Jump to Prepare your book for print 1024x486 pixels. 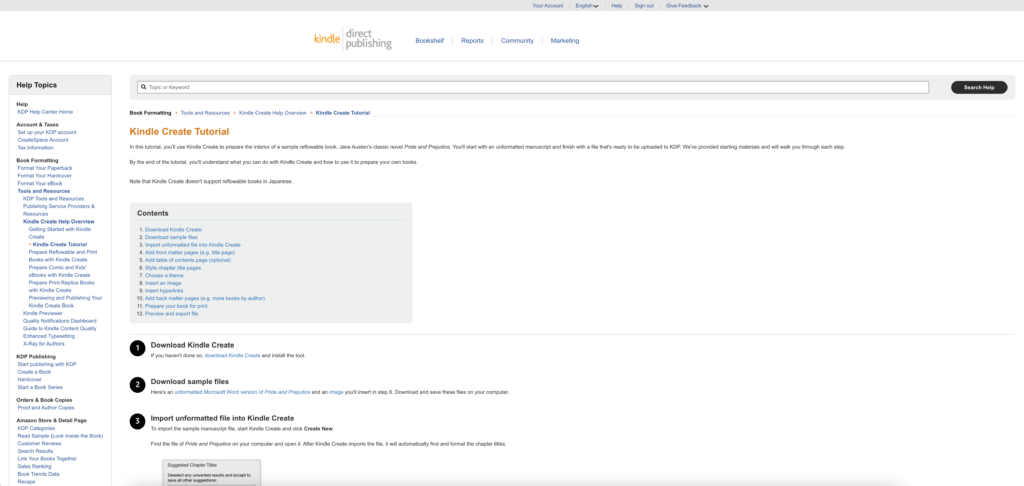pyautogui.click(x=176, y=306)
